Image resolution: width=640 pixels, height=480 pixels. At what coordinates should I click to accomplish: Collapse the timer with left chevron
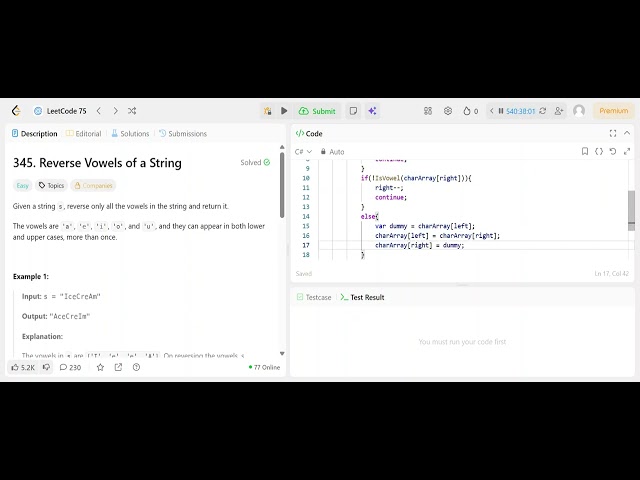tap(491, 111)
